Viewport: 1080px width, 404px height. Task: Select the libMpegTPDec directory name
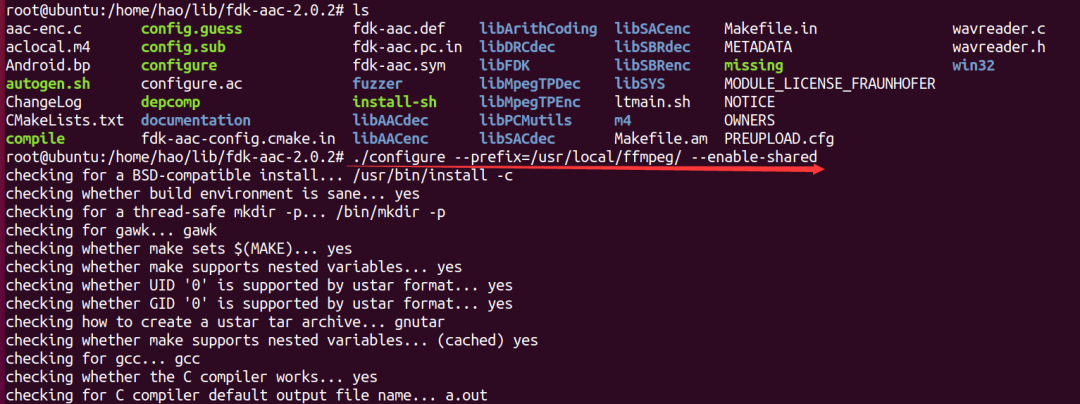pyautogui.click(x=529, y=83)
